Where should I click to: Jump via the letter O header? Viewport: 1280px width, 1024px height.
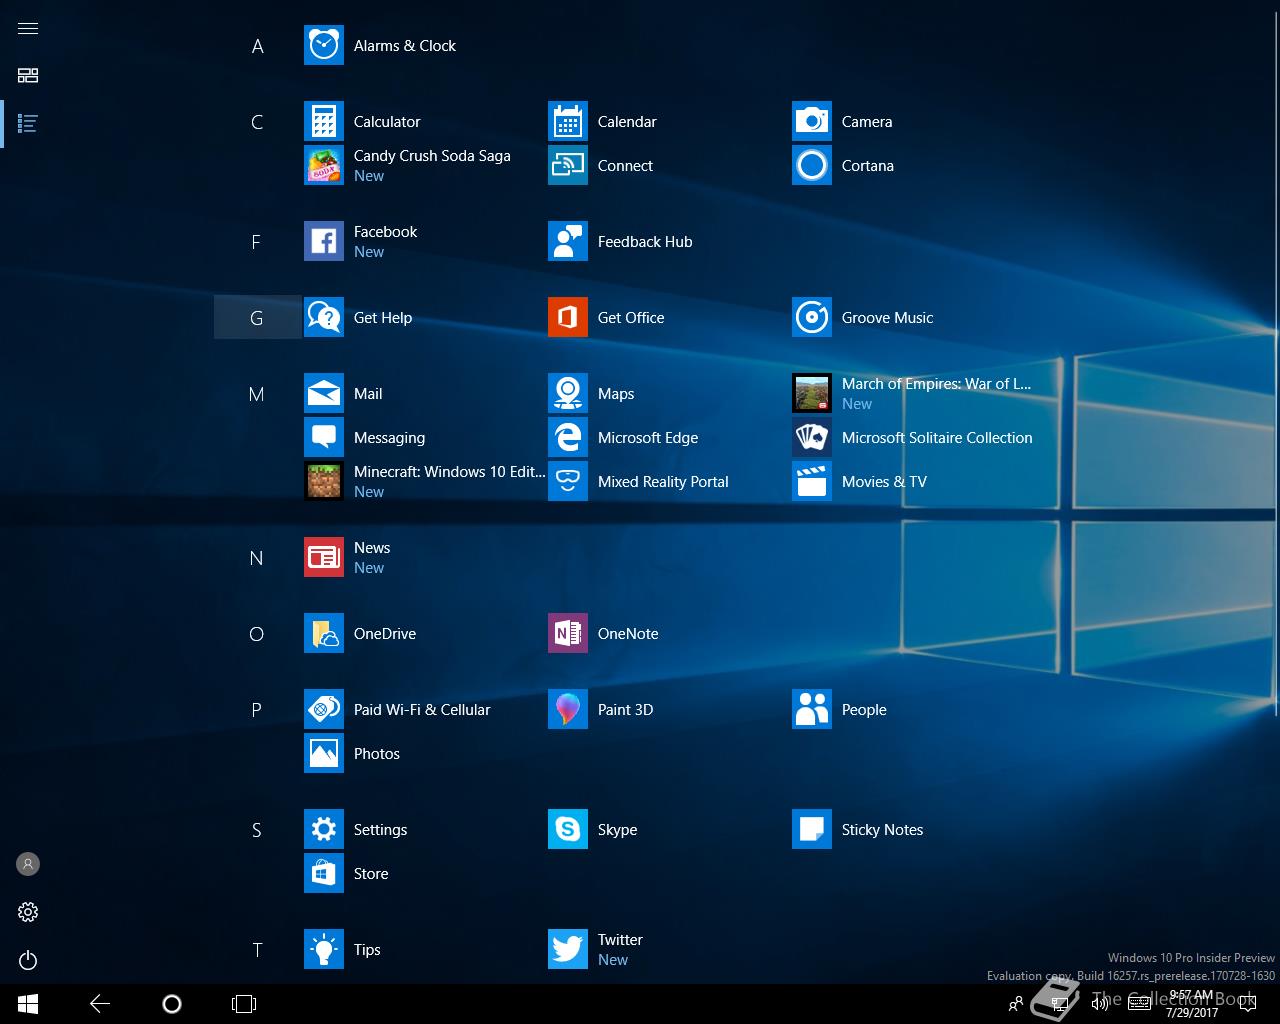[x=257, y=634]
